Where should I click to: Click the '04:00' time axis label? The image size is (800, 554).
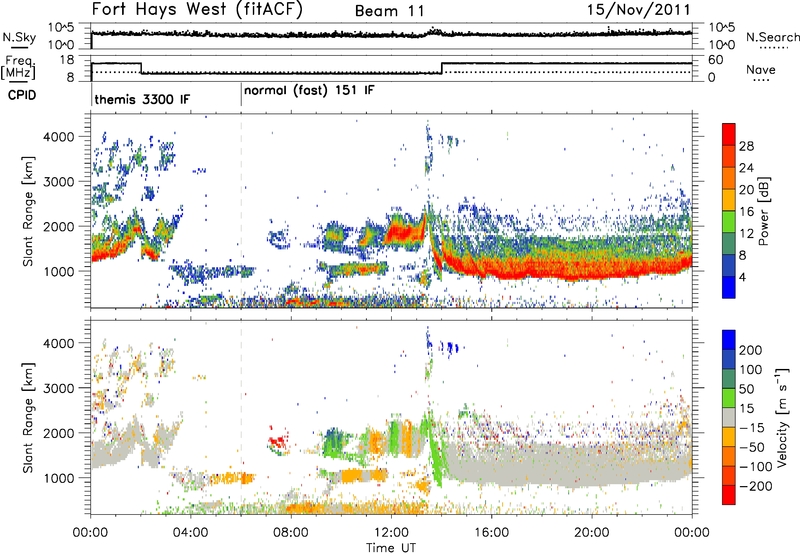pyautogui.click(x=191, y=533)
